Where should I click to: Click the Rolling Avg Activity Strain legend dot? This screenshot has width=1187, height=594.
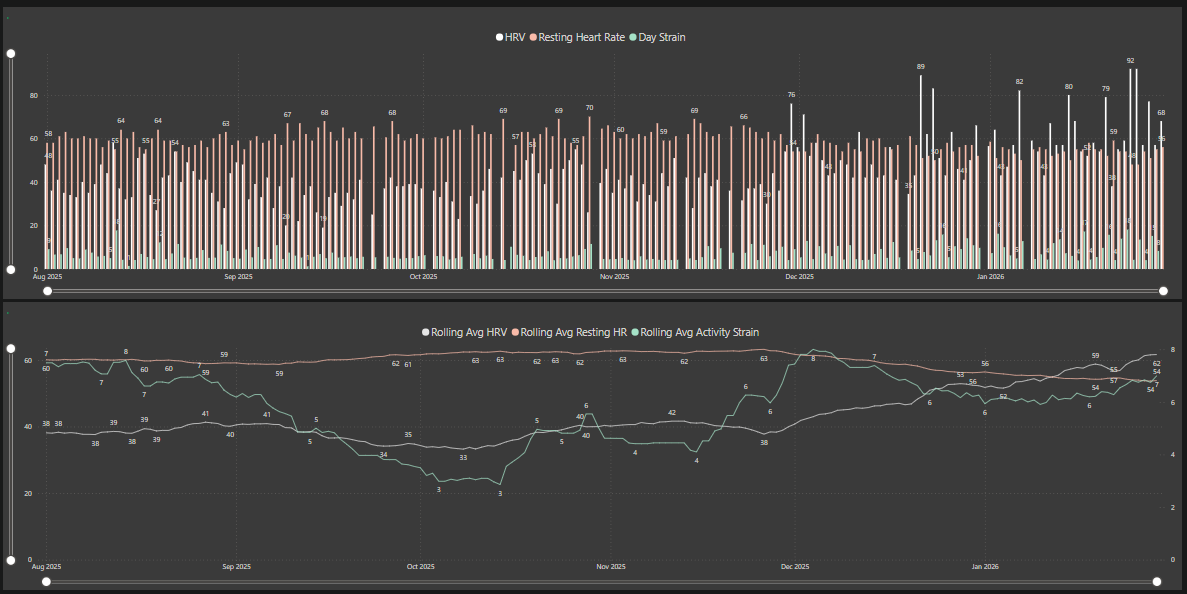coord(635,332)
